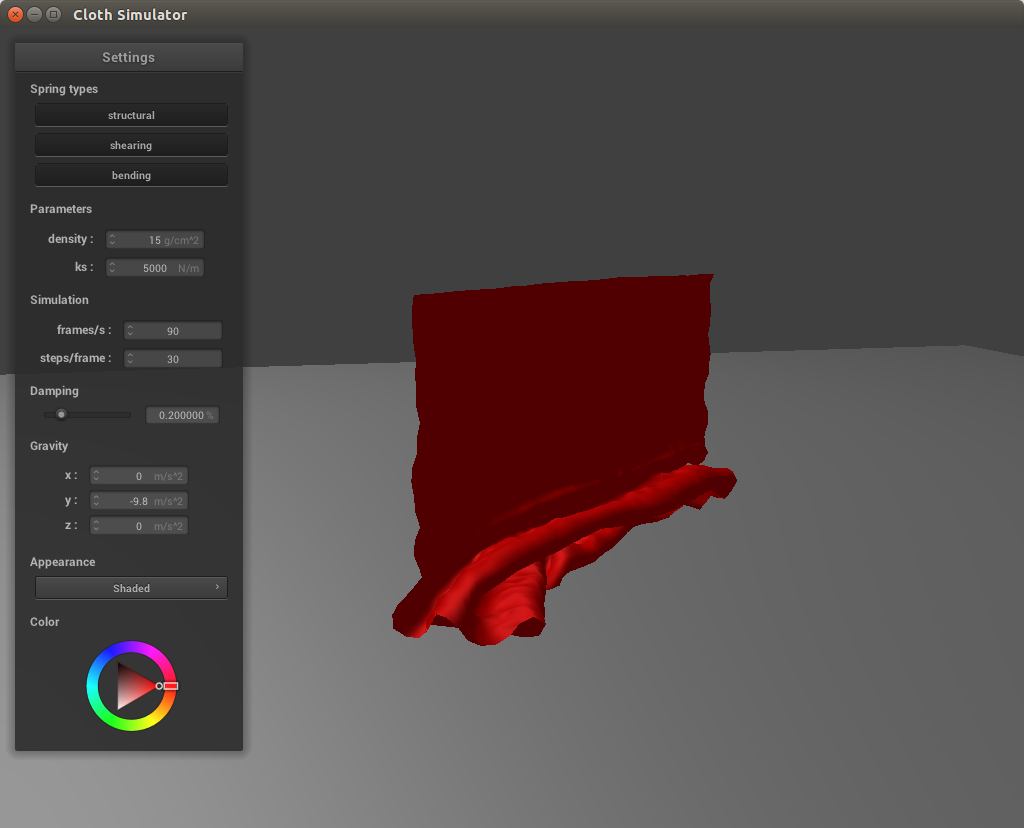Click the damping percentage value field
This screenshot has height=828, width=1024.
(x=182, y=415)
